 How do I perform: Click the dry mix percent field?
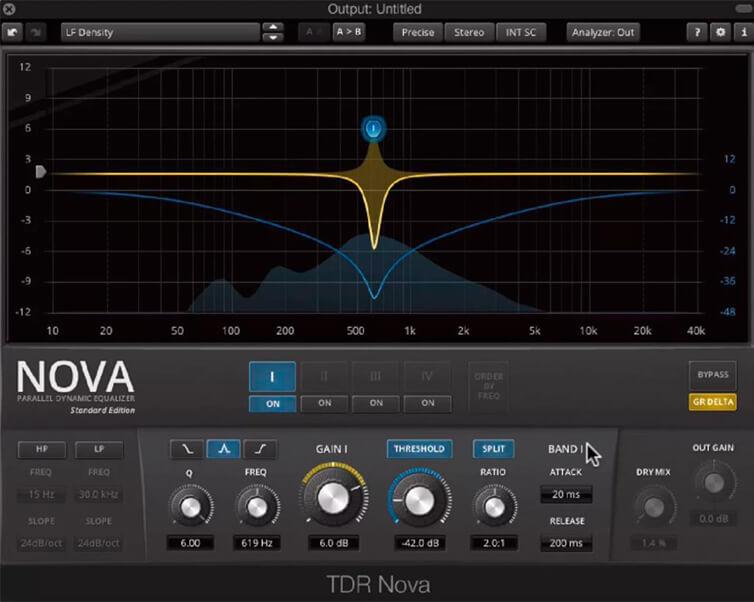tap(653, 543)
